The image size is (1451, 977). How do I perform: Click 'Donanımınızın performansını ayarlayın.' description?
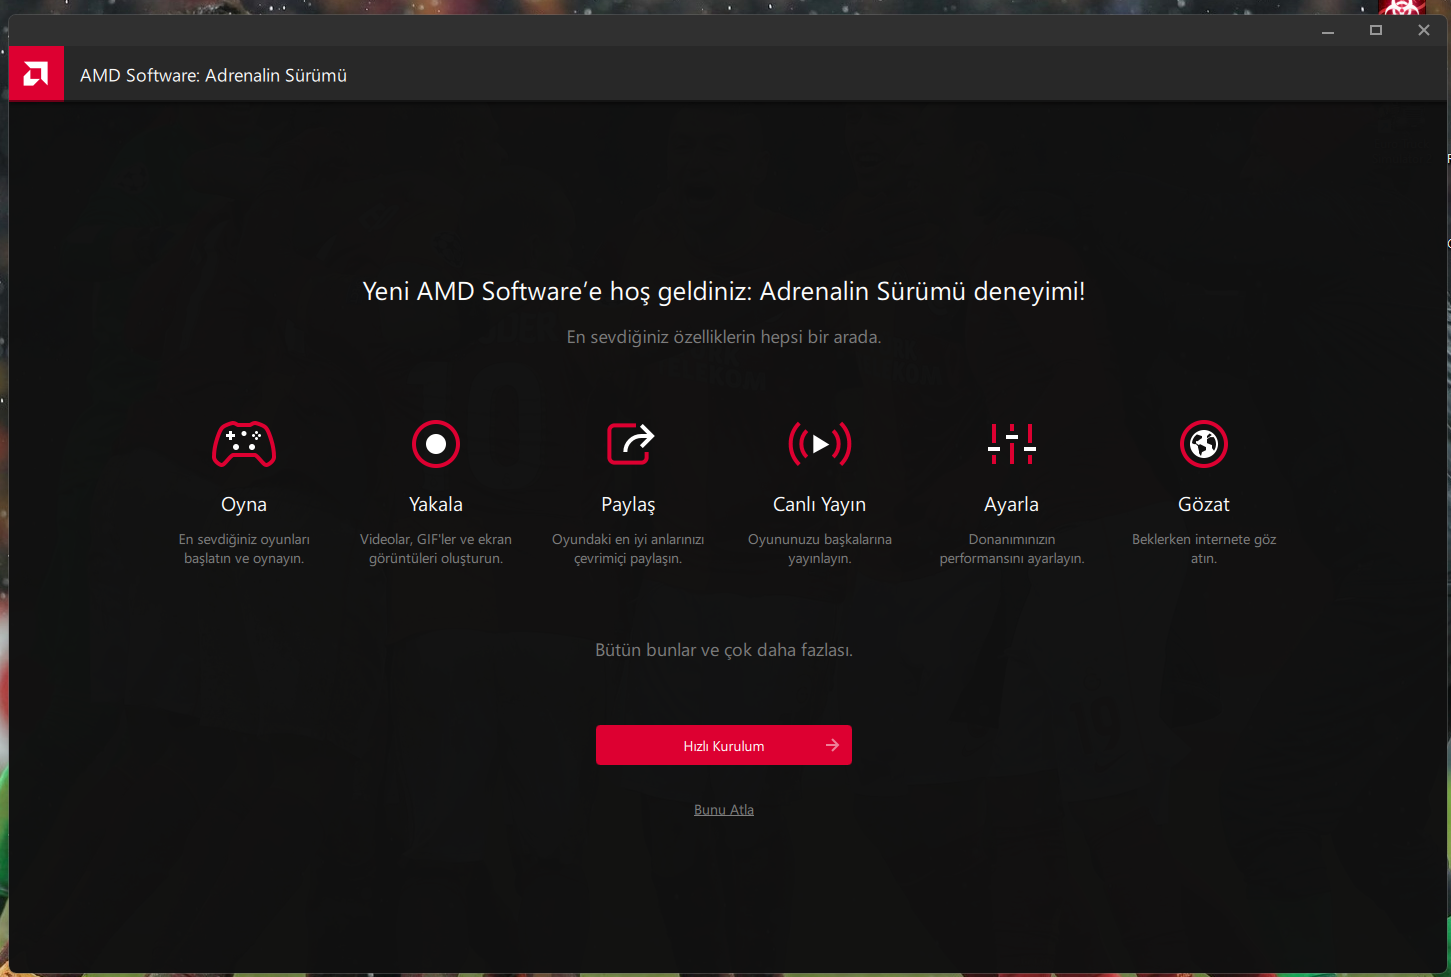click(1012, 549)
